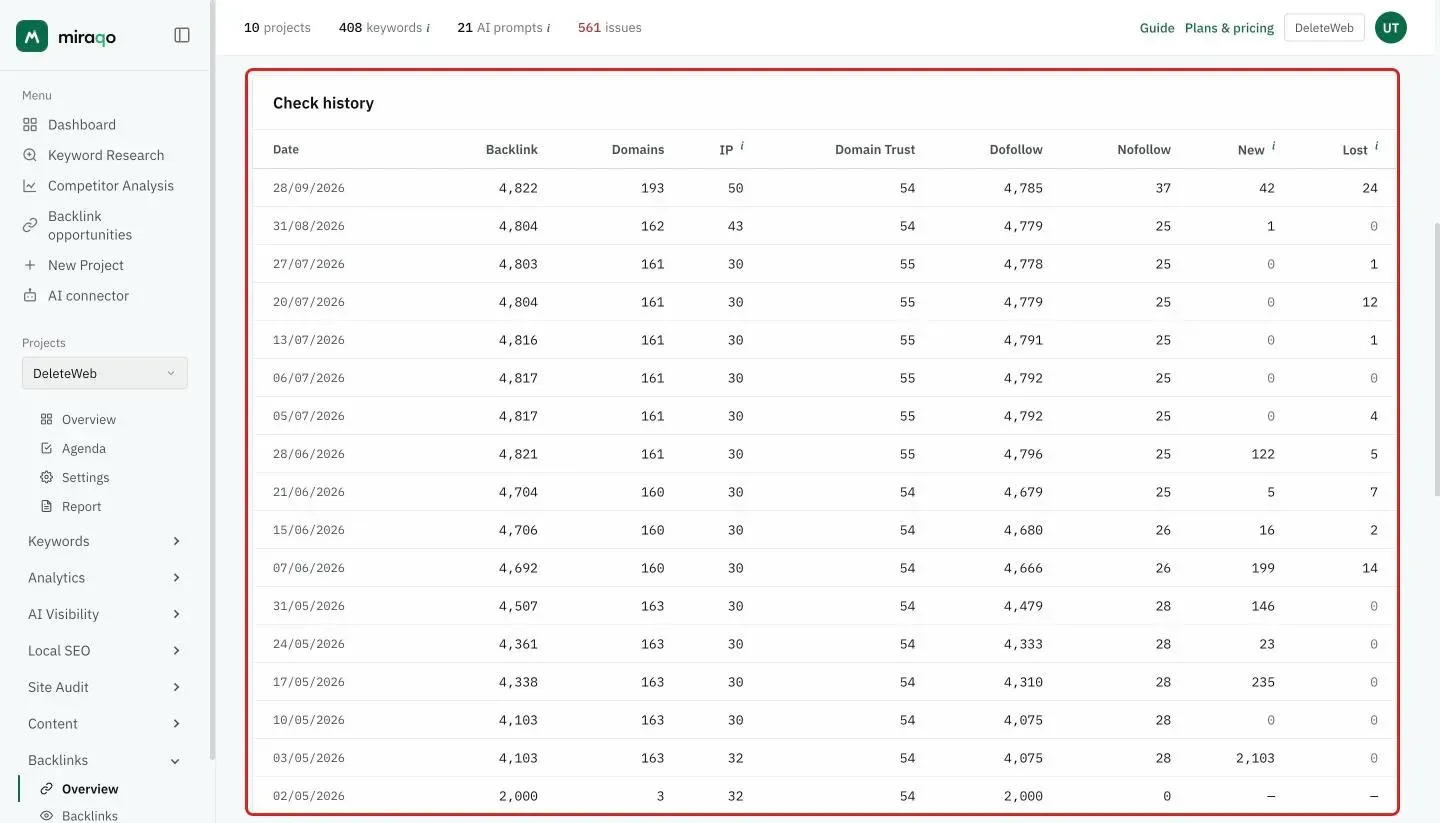Expand the Content section
1440x823 pixels.
pyautogui.click(x=105, y=724)
